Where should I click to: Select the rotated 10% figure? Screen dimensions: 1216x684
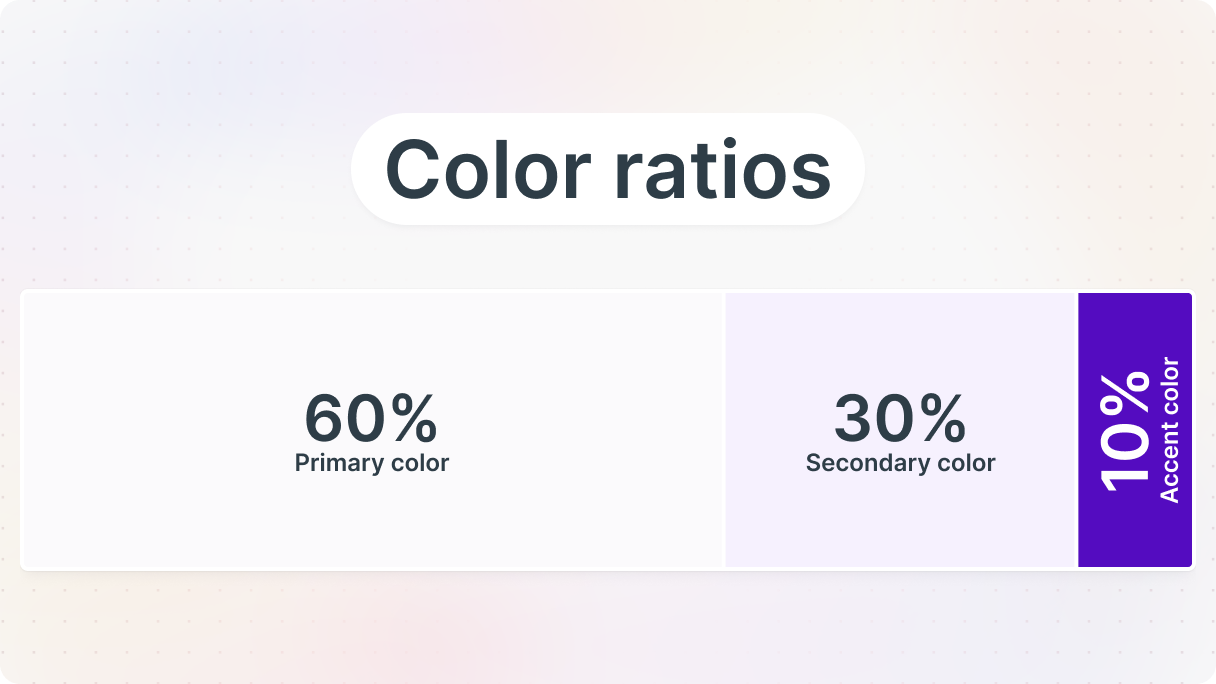[1125, 431]
